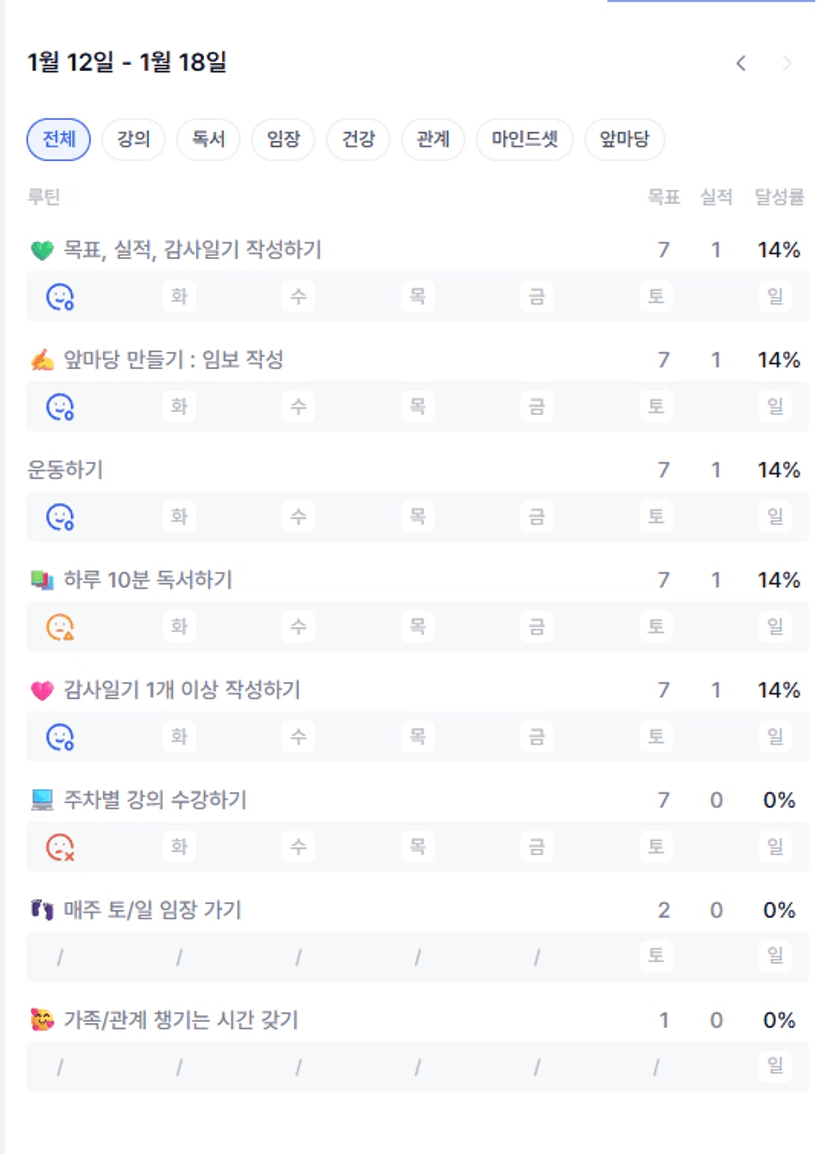
Task: Click the blue smiley icon for 운동하기
Action: (60, 516)
